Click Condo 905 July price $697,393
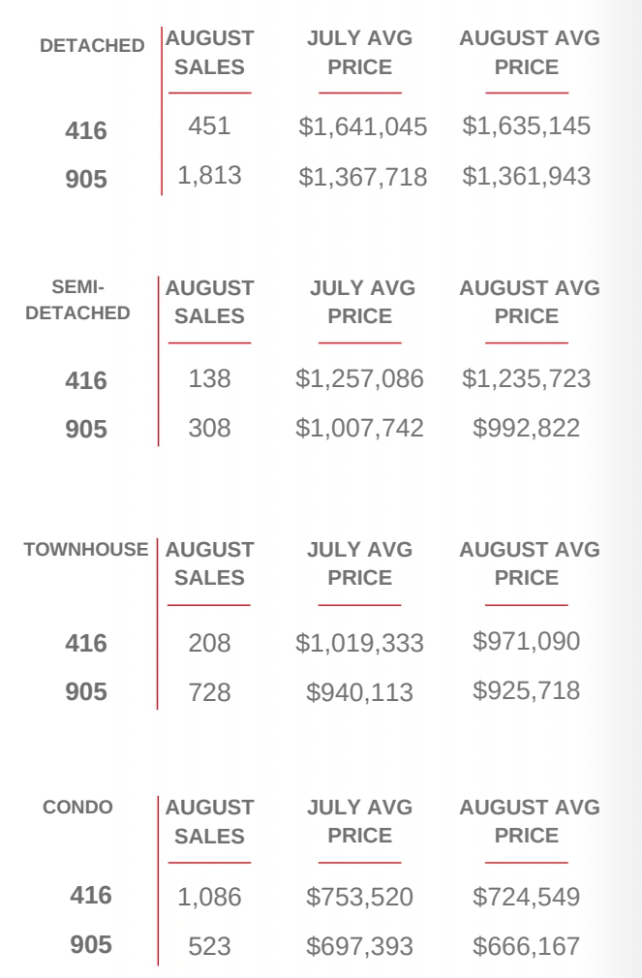The width and height of the screenshot is (642, 978). tap(359, 946)
